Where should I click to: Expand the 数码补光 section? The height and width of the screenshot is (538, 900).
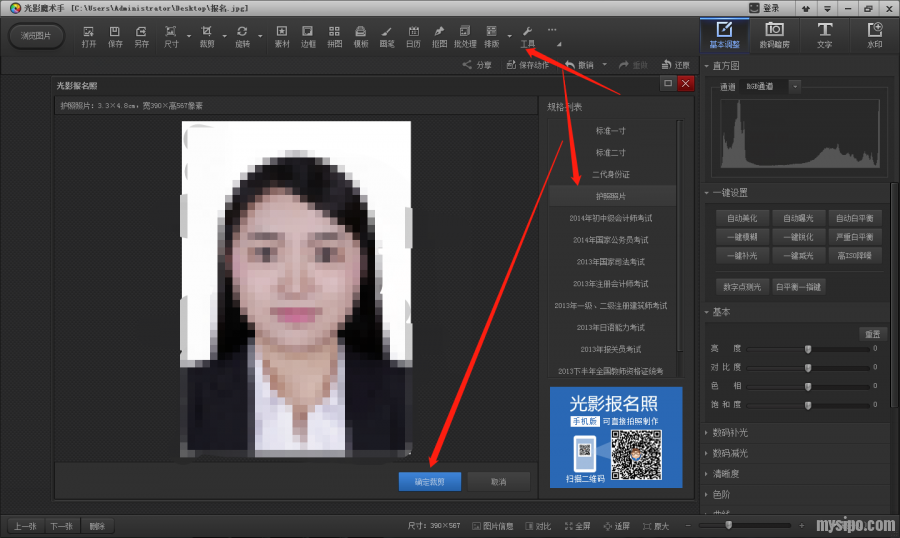tap(730, 433)
